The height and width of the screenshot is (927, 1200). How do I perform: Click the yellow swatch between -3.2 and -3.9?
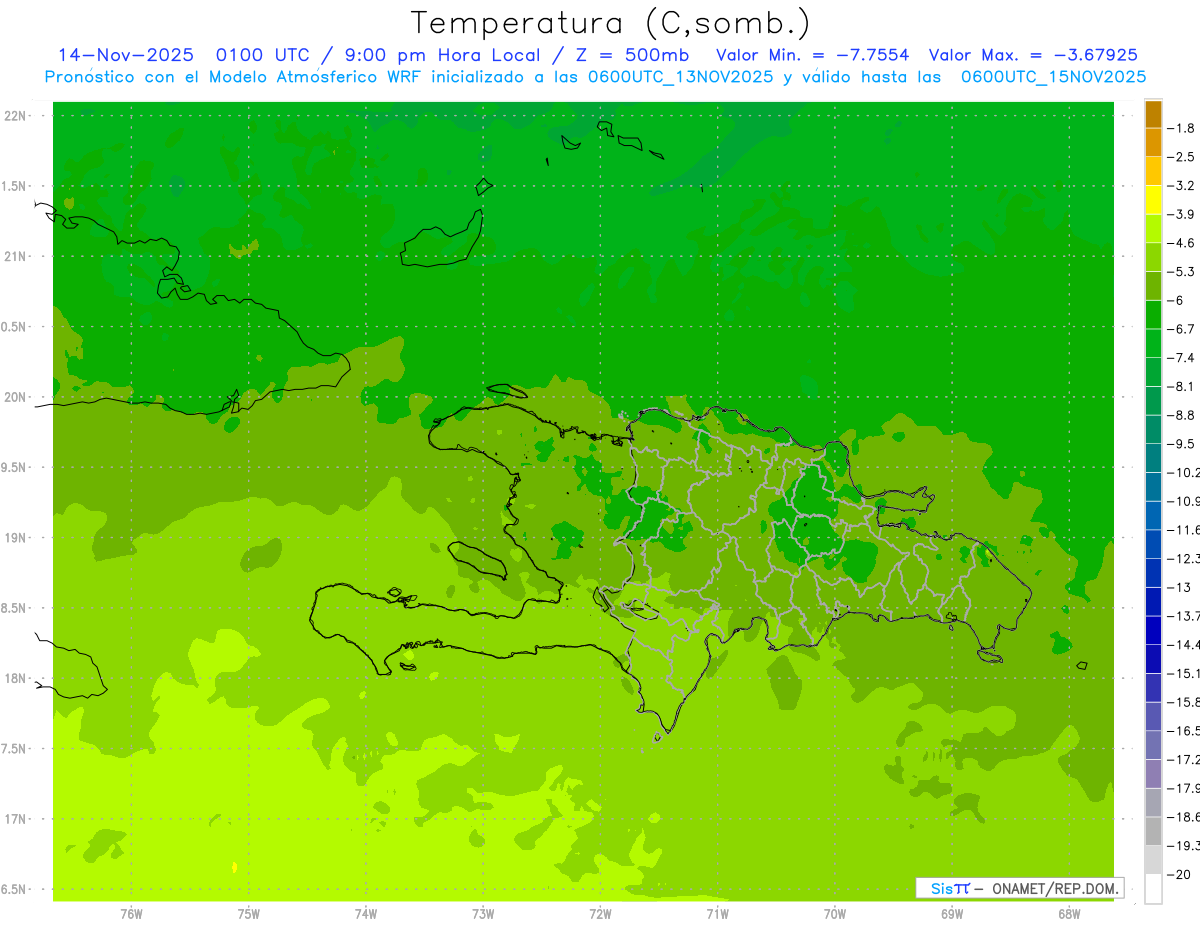(x=1153, y=200)
